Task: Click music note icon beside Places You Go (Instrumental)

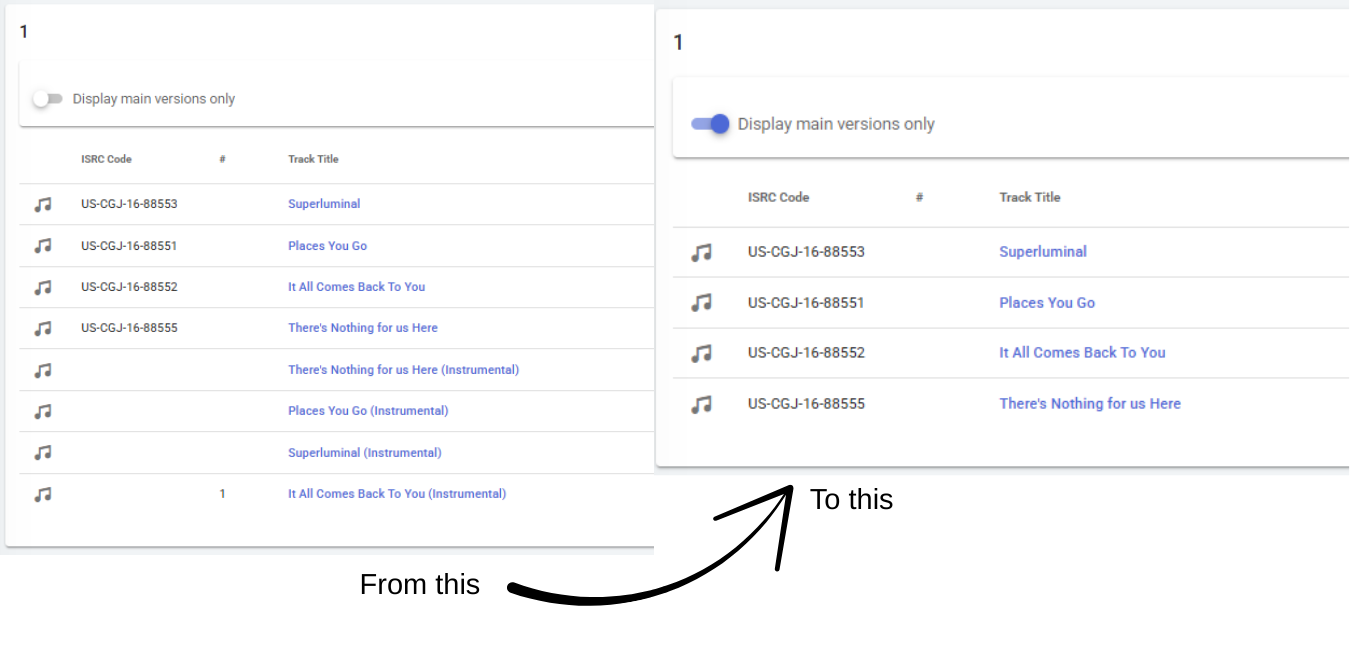Action: (x=42, y=411)
